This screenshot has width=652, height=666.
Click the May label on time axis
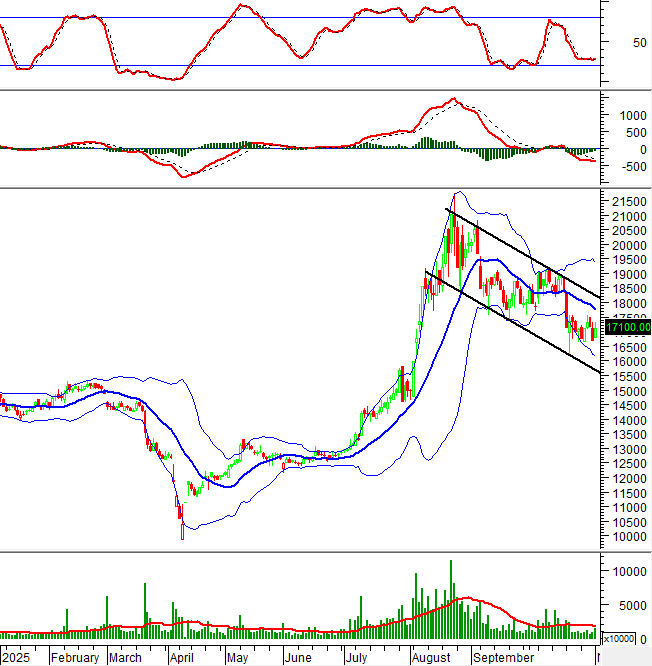[236, 658]
